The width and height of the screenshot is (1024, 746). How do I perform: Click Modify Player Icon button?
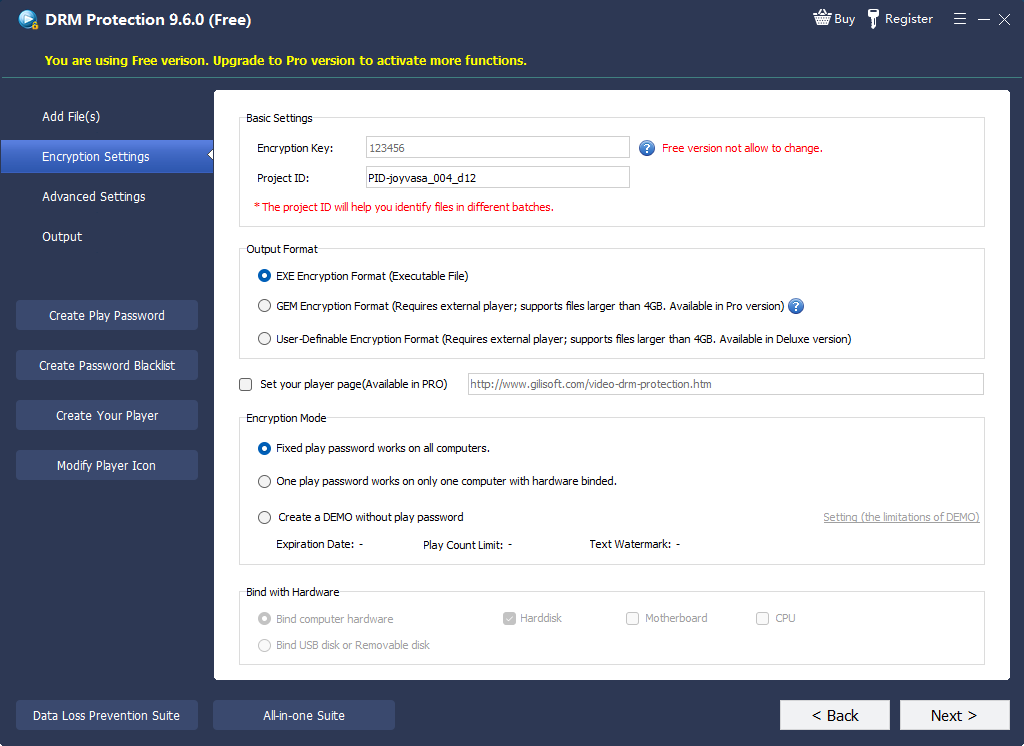tap(107, 465)
